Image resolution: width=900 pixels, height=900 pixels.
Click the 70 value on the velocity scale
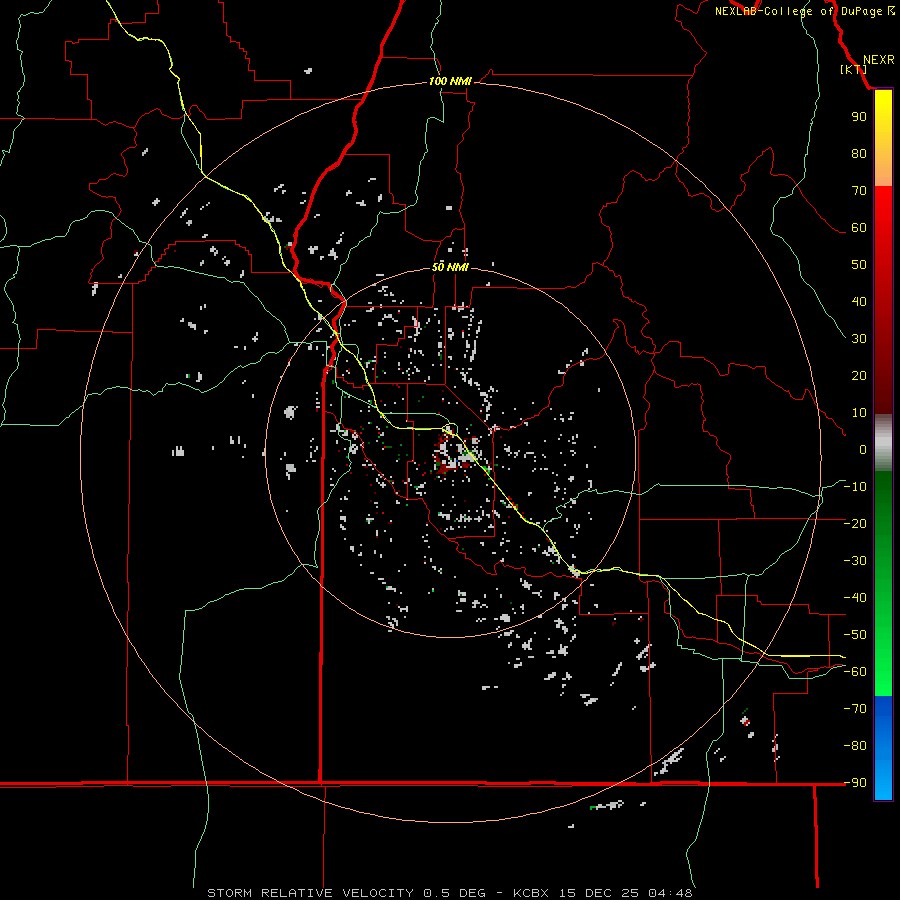click(859, 191)
